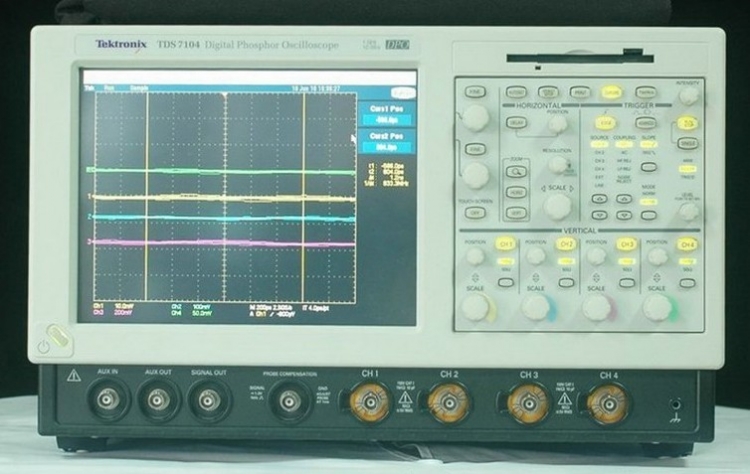Toggle the CH 2 vertical button

(565, 244)
